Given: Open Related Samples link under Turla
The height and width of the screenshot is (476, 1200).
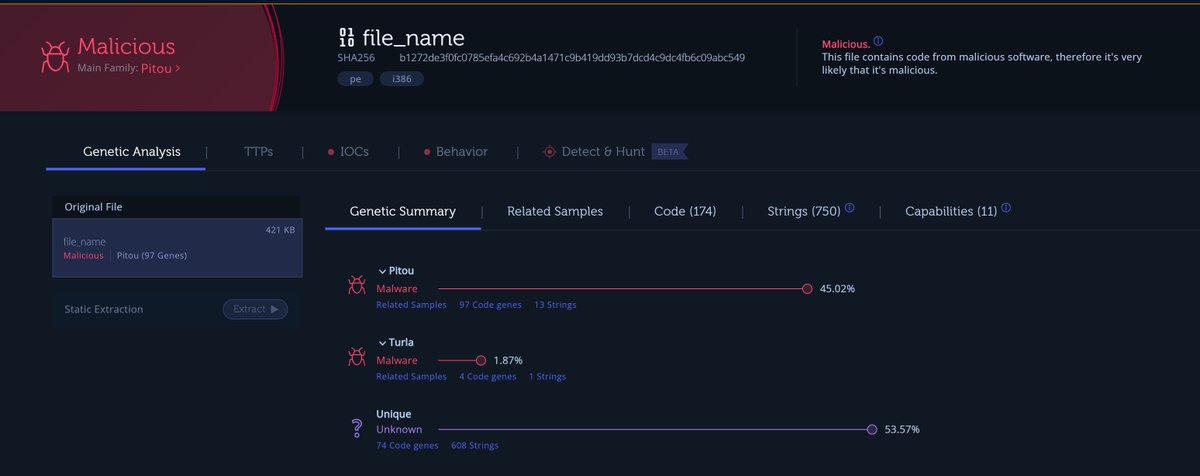Looking at the screenshot, I should [411, 376].
